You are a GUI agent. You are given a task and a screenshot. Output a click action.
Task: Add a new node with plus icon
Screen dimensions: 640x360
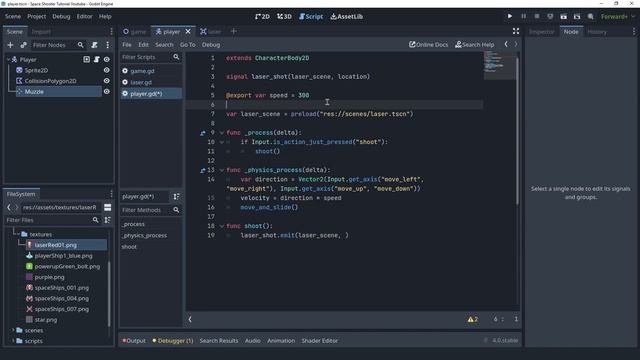click(11, 45)
